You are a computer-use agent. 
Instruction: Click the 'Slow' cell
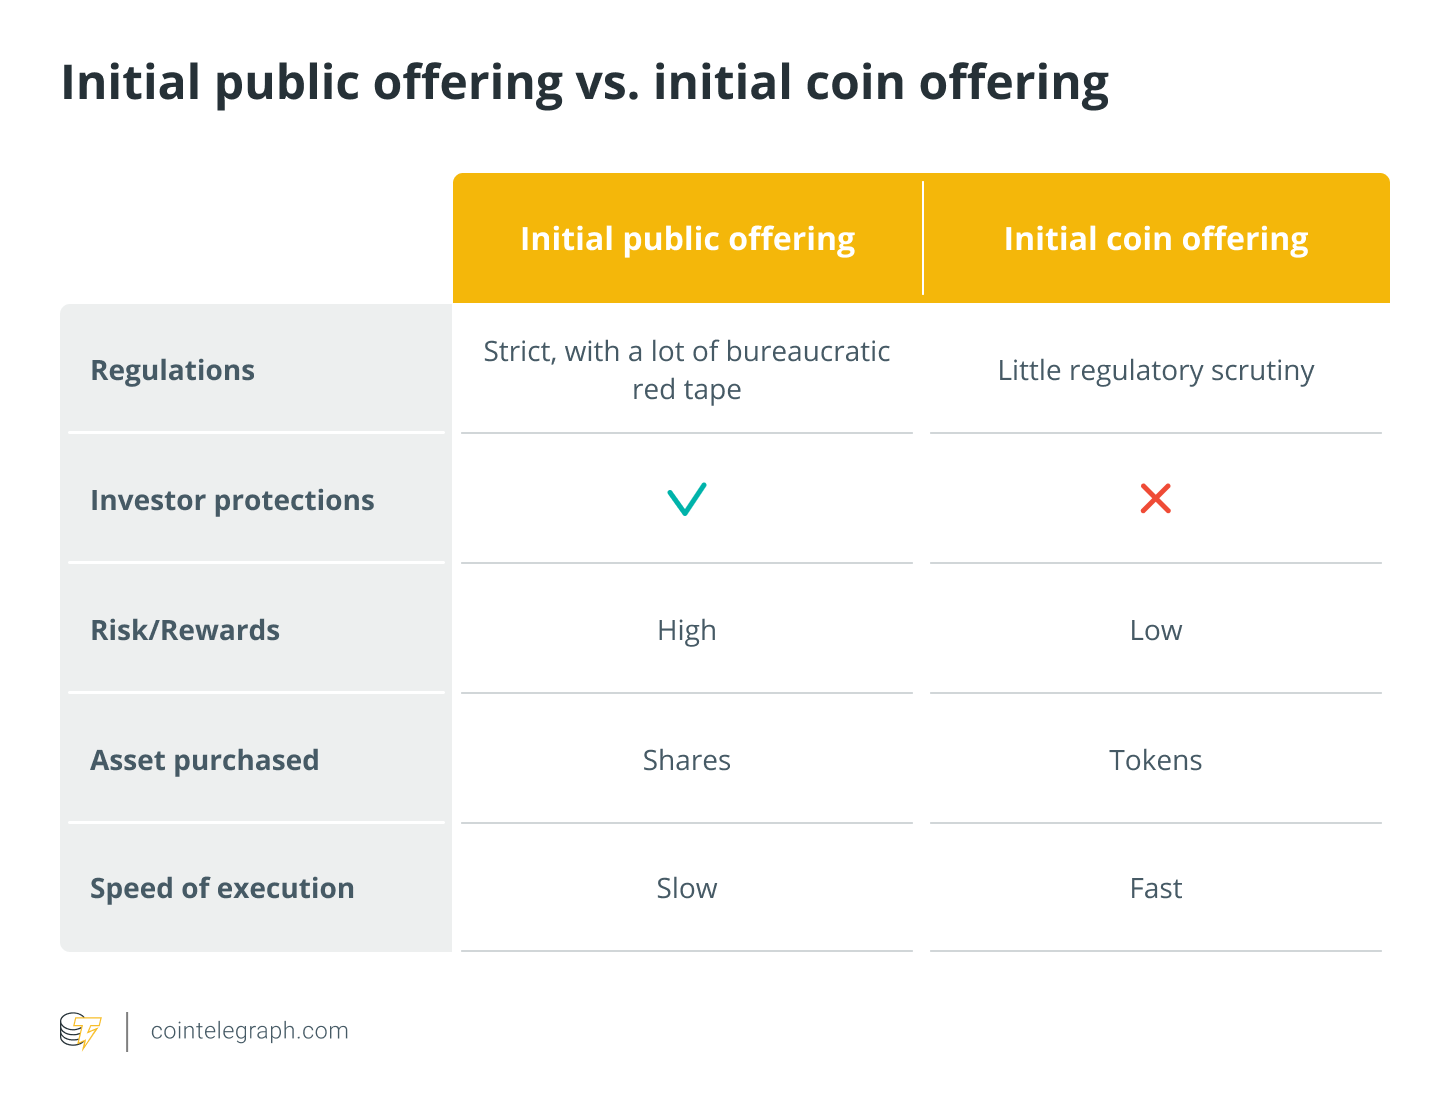(x=687, y=888)
